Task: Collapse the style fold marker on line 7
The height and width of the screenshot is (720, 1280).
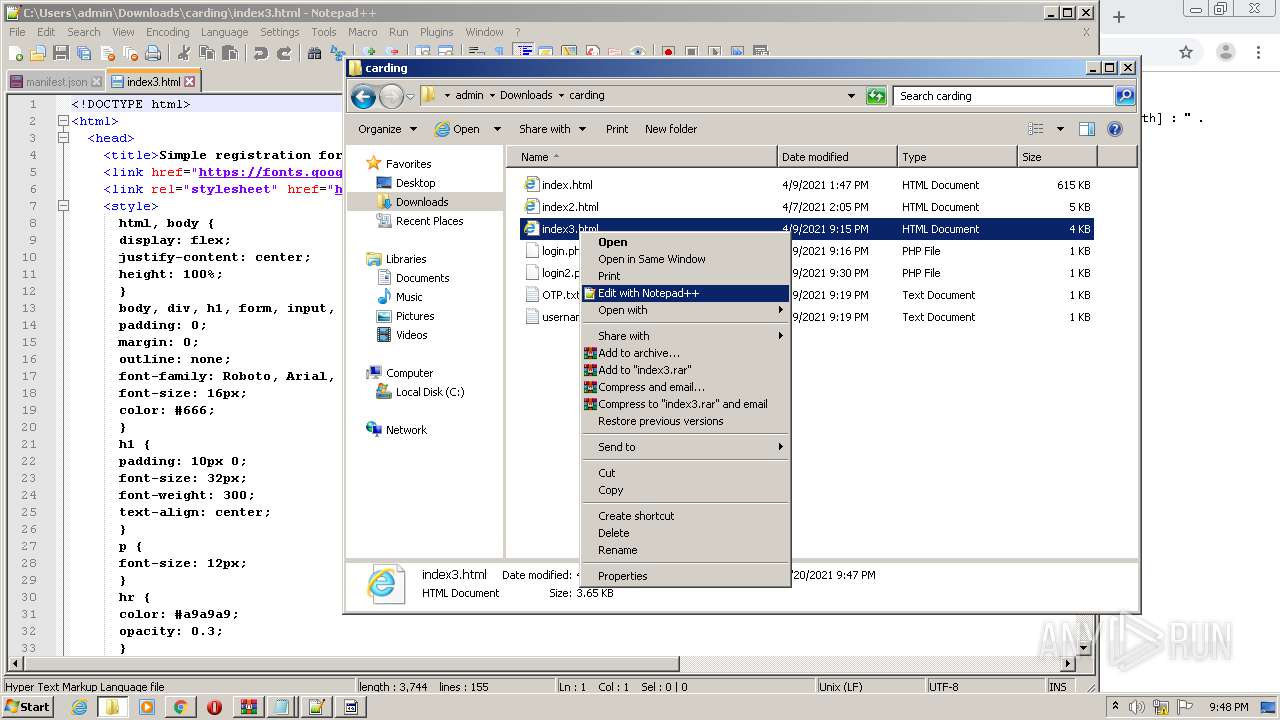Action: 63,206
